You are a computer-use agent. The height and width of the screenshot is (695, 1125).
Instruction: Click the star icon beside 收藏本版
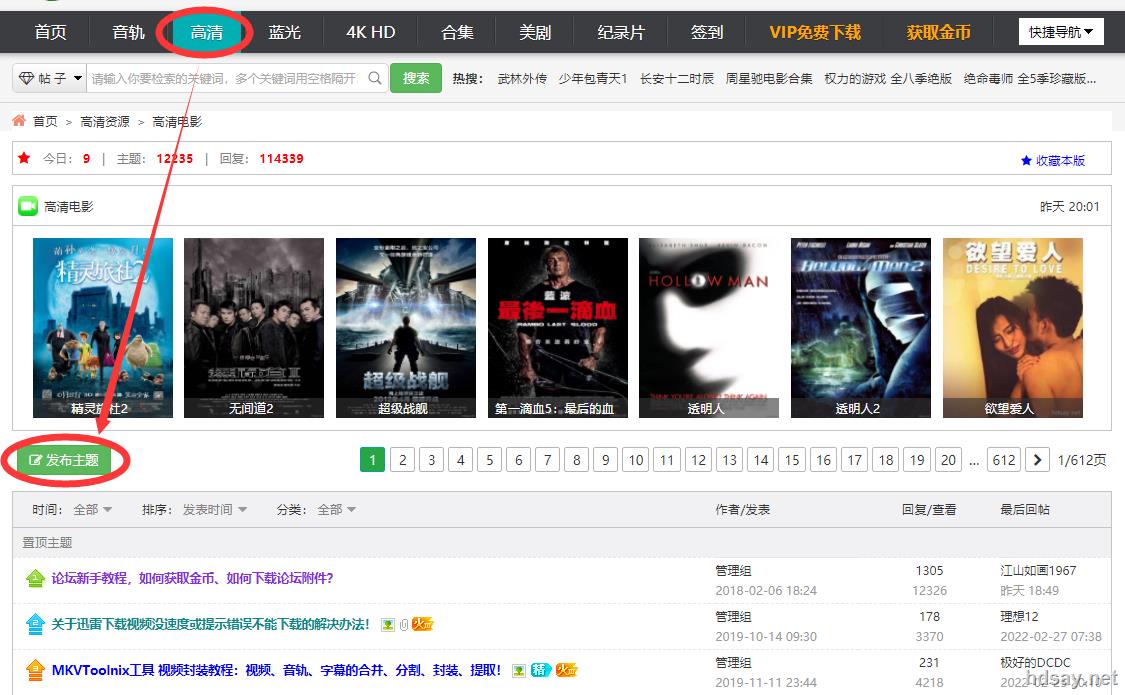coord(1026,160)
